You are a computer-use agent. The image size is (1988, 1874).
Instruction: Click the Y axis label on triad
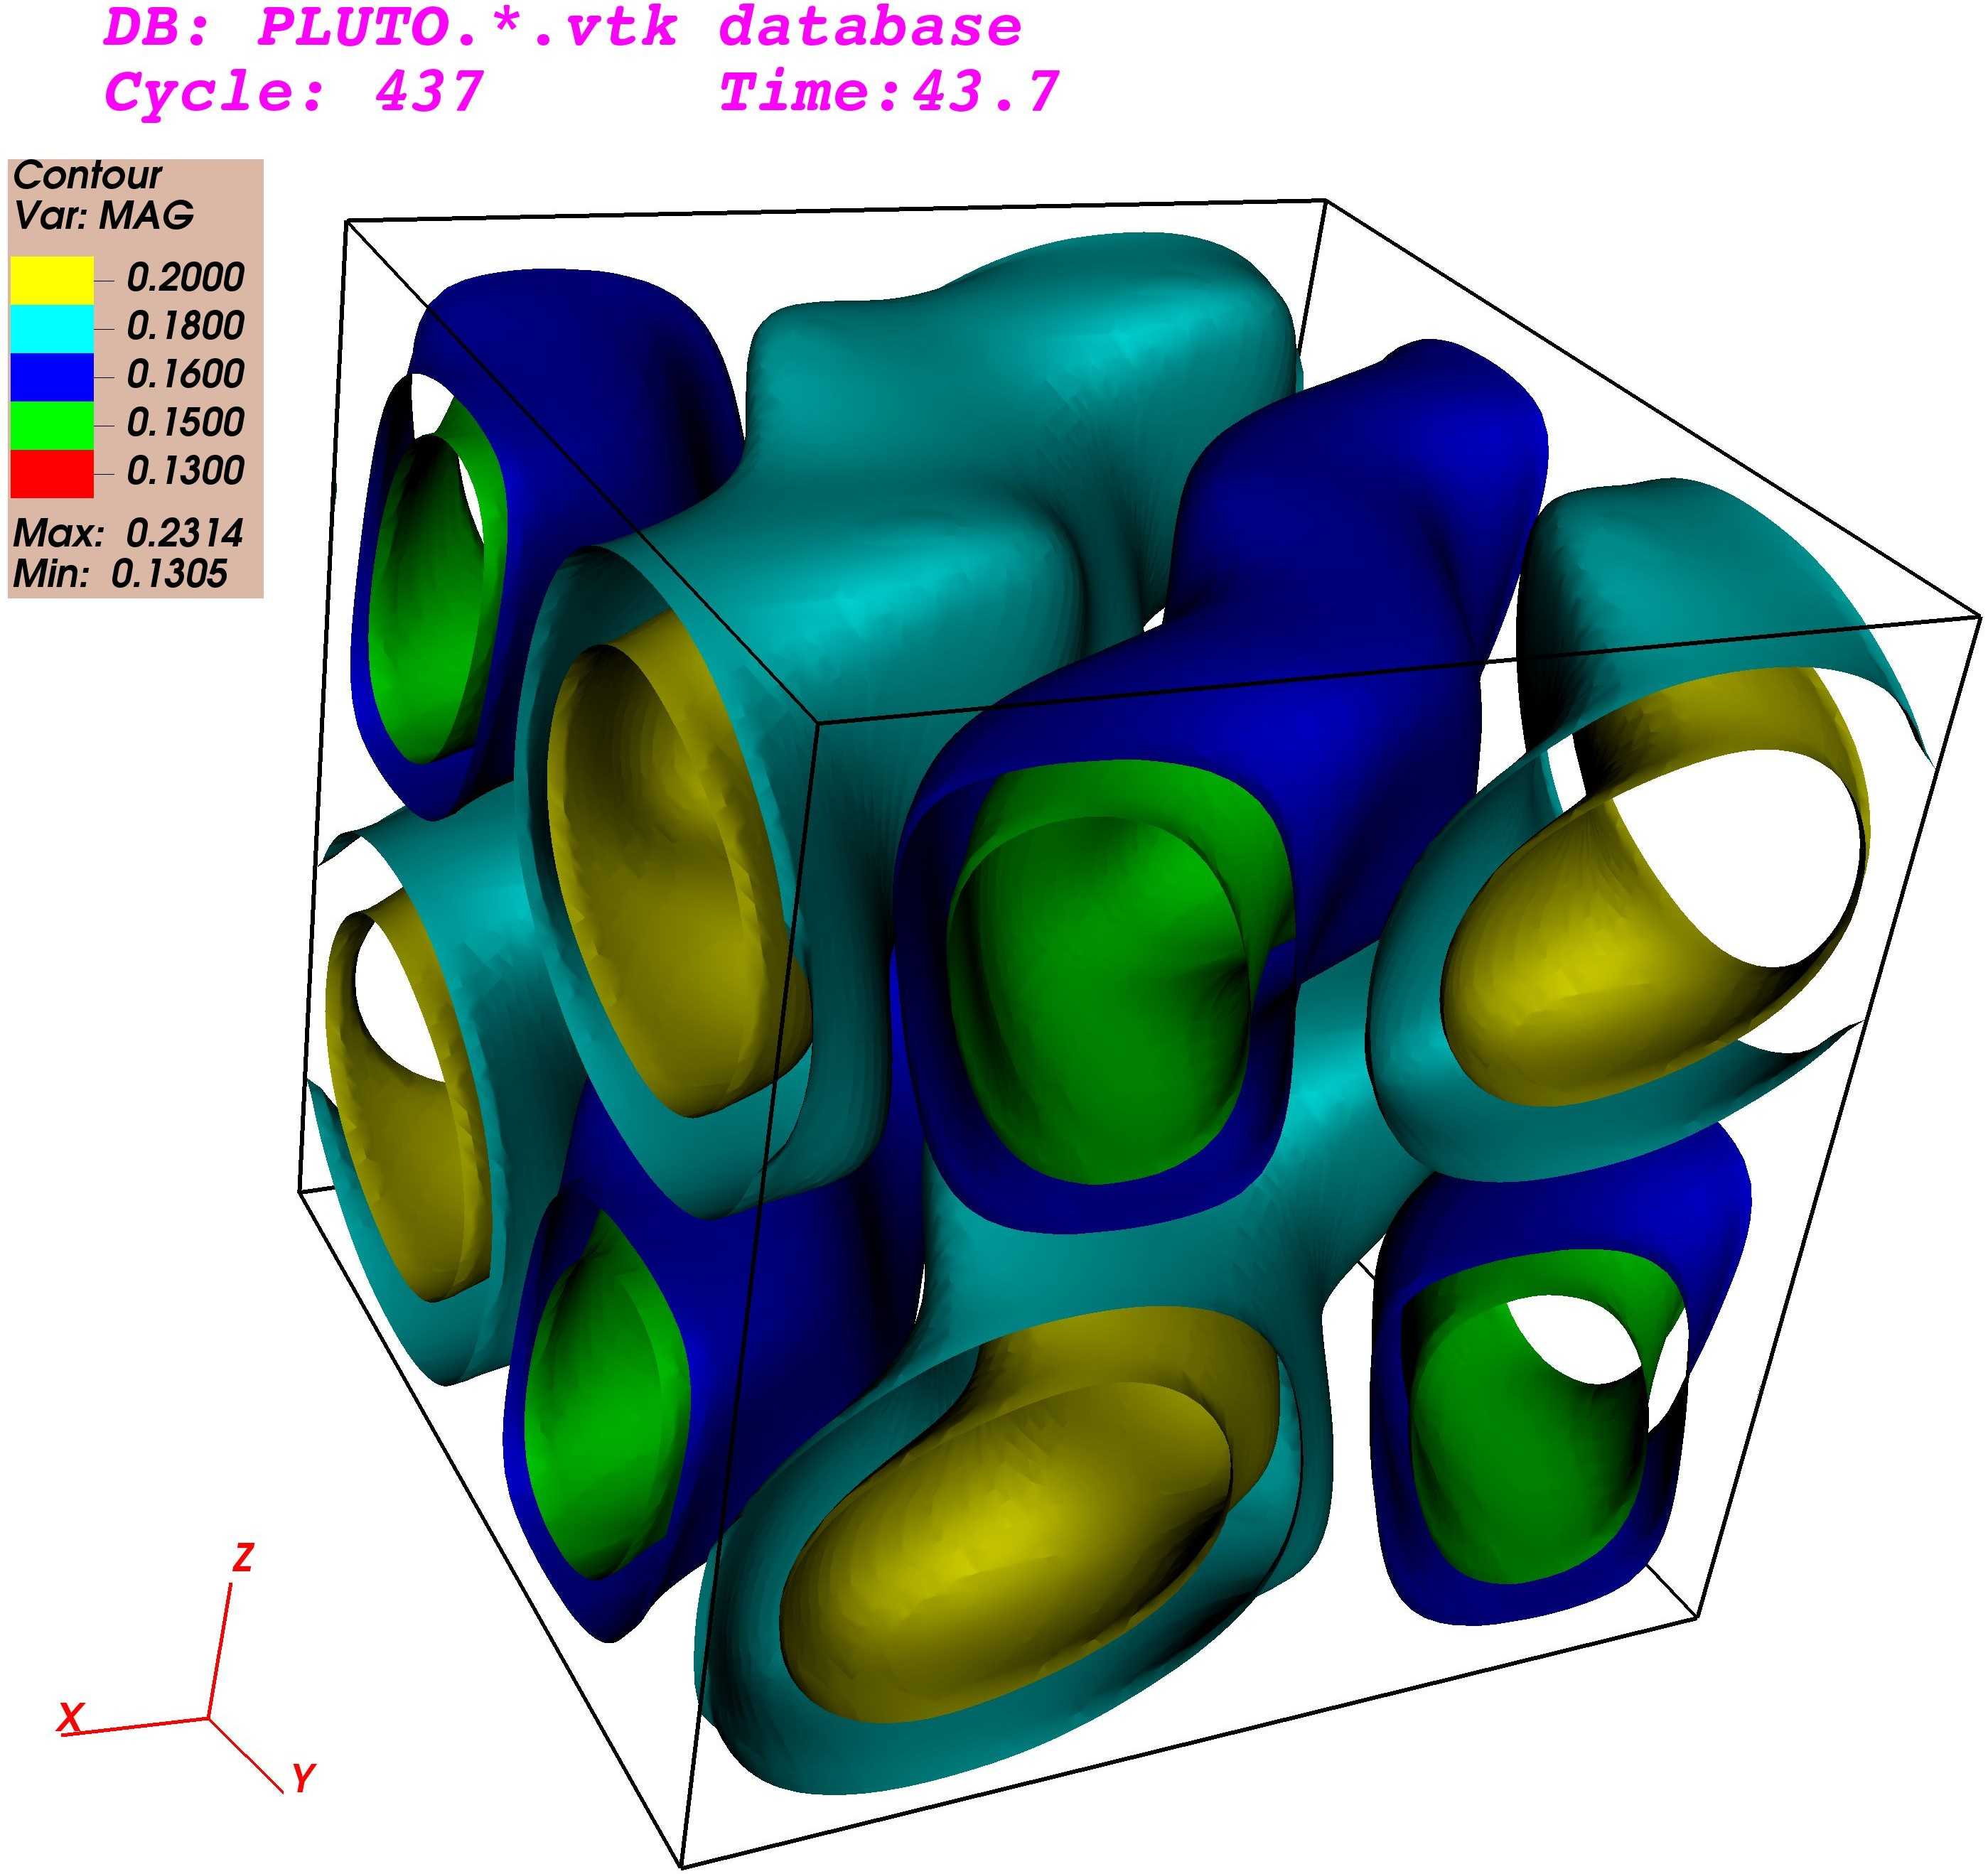pos(304,1779)
